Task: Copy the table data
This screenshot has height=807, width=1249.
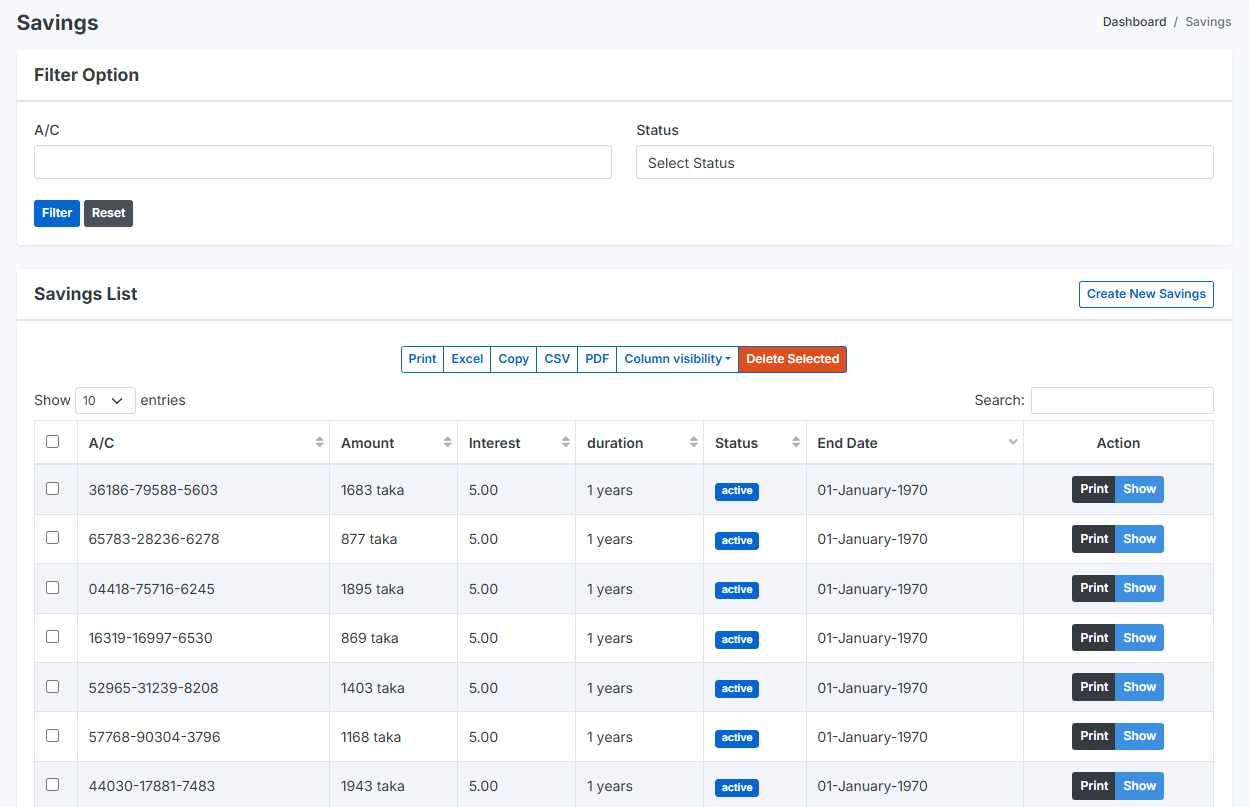Action: [513, 359]
